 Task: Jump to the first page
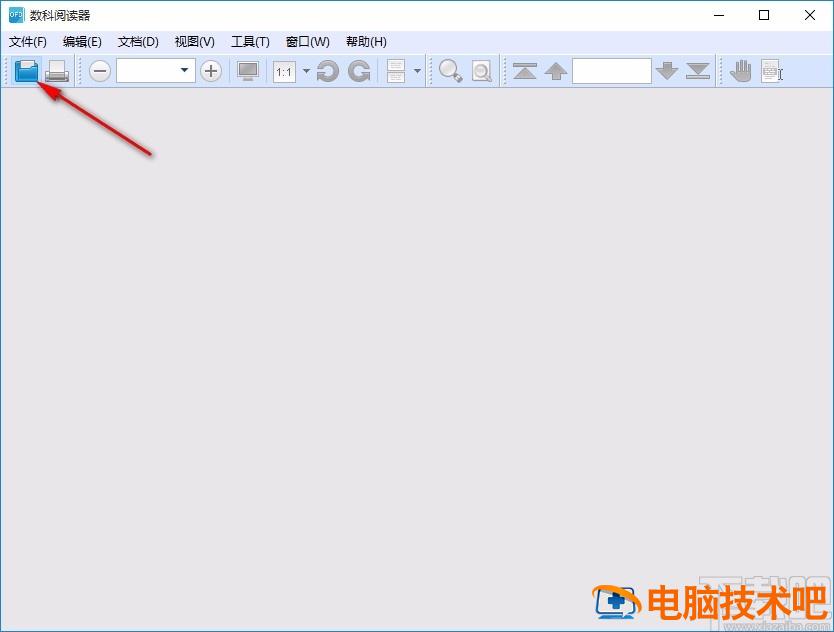[x=525, y=71]
